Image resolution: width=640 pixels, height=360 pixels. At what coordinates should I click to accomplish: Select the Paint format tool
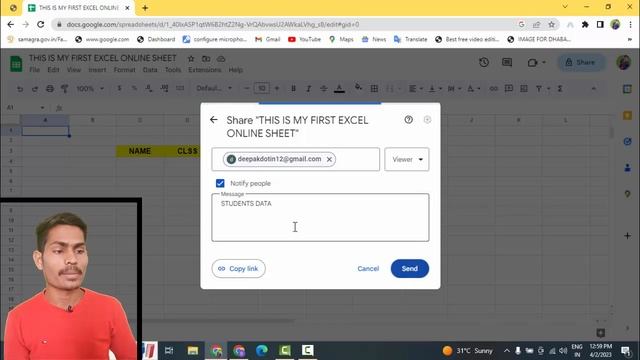pos(64,89)
